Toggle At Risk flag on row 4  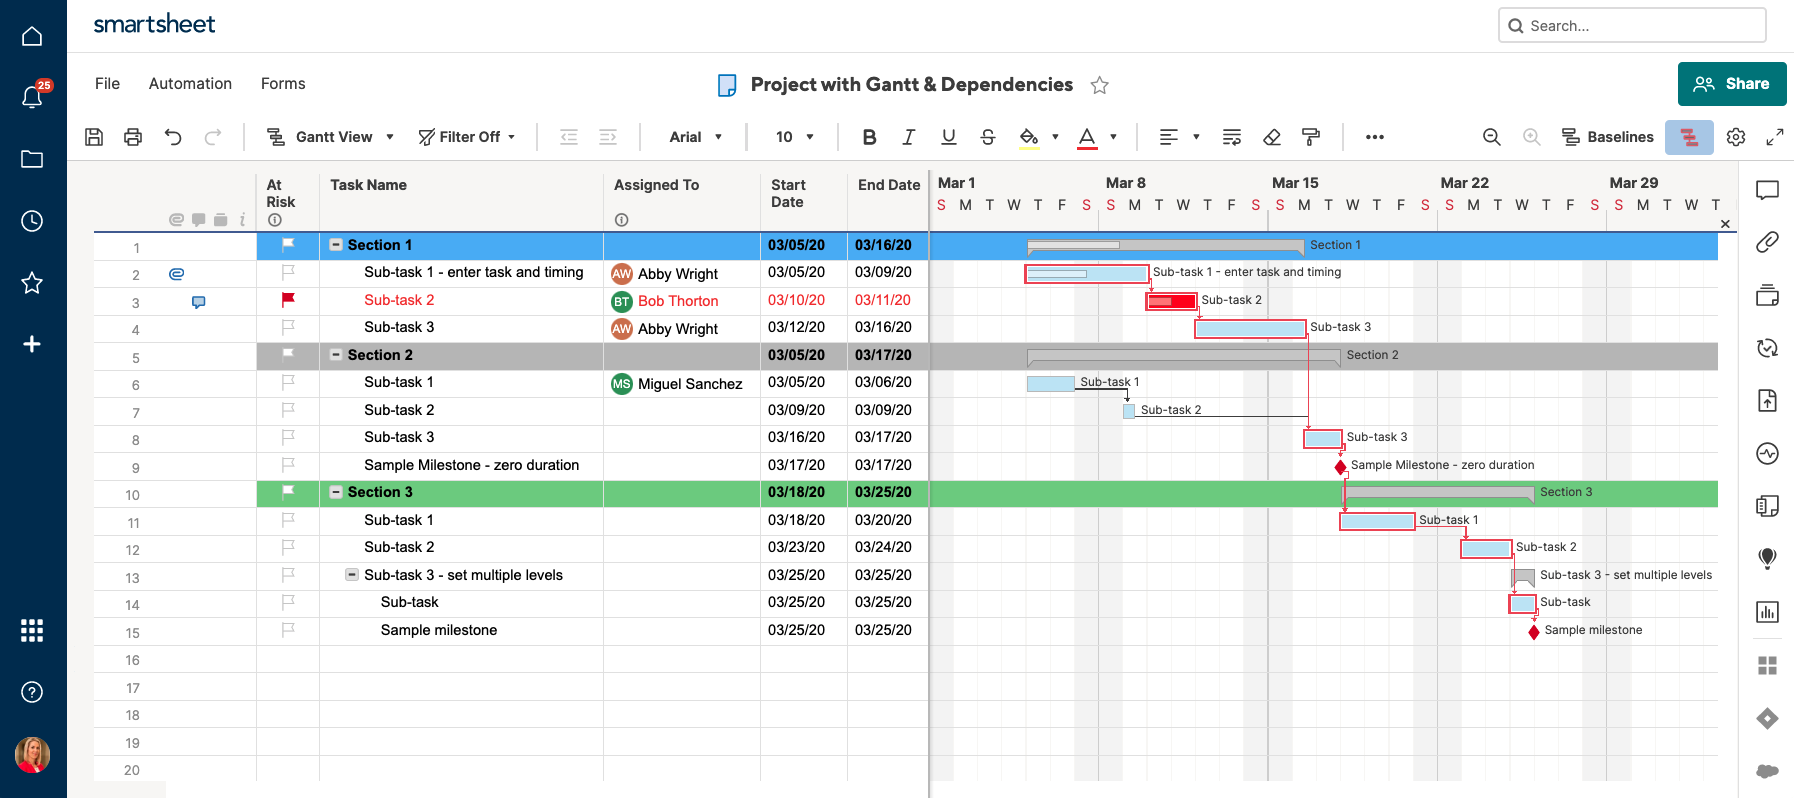point(288,326)
